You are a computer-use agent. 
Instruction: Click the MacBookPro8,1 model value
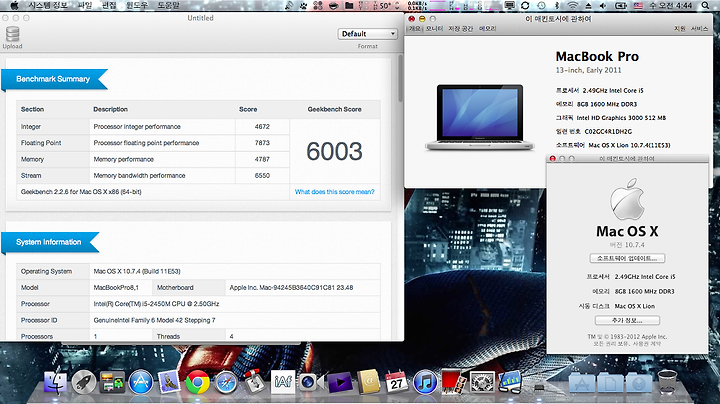[x=116, y=287]
